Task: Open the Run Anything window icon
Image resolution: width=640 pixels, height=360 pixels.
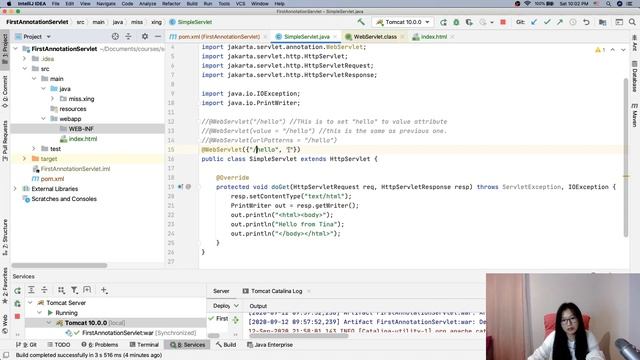Action: [619, 22]
